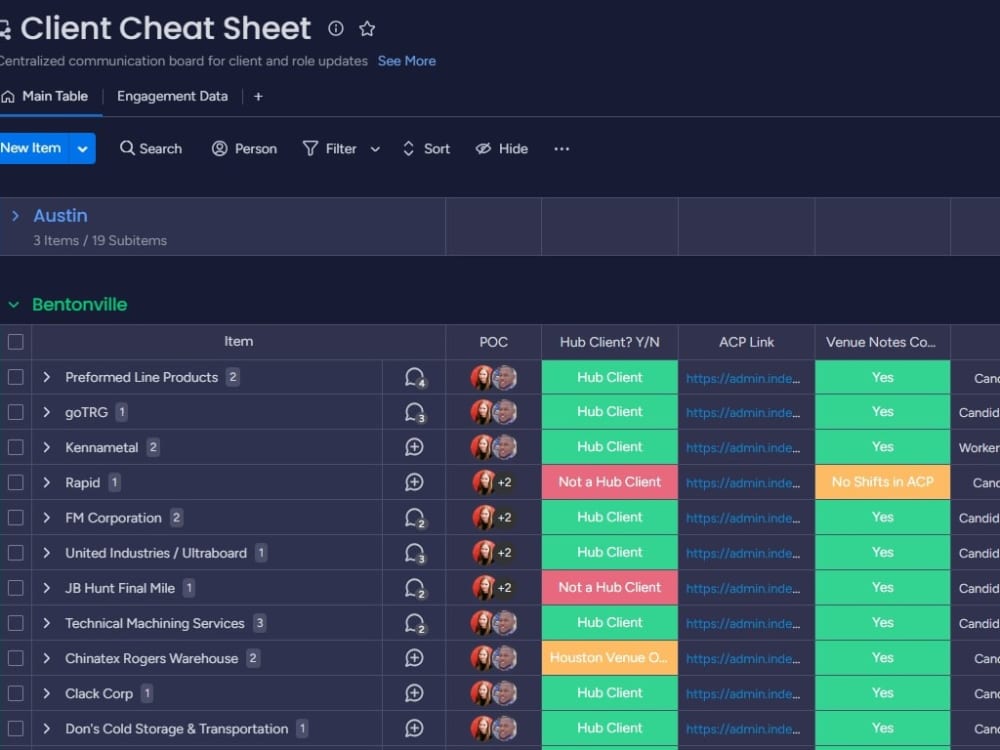
Task: Open JB Hunt Final Mile updates
Action: click(415, 588)
